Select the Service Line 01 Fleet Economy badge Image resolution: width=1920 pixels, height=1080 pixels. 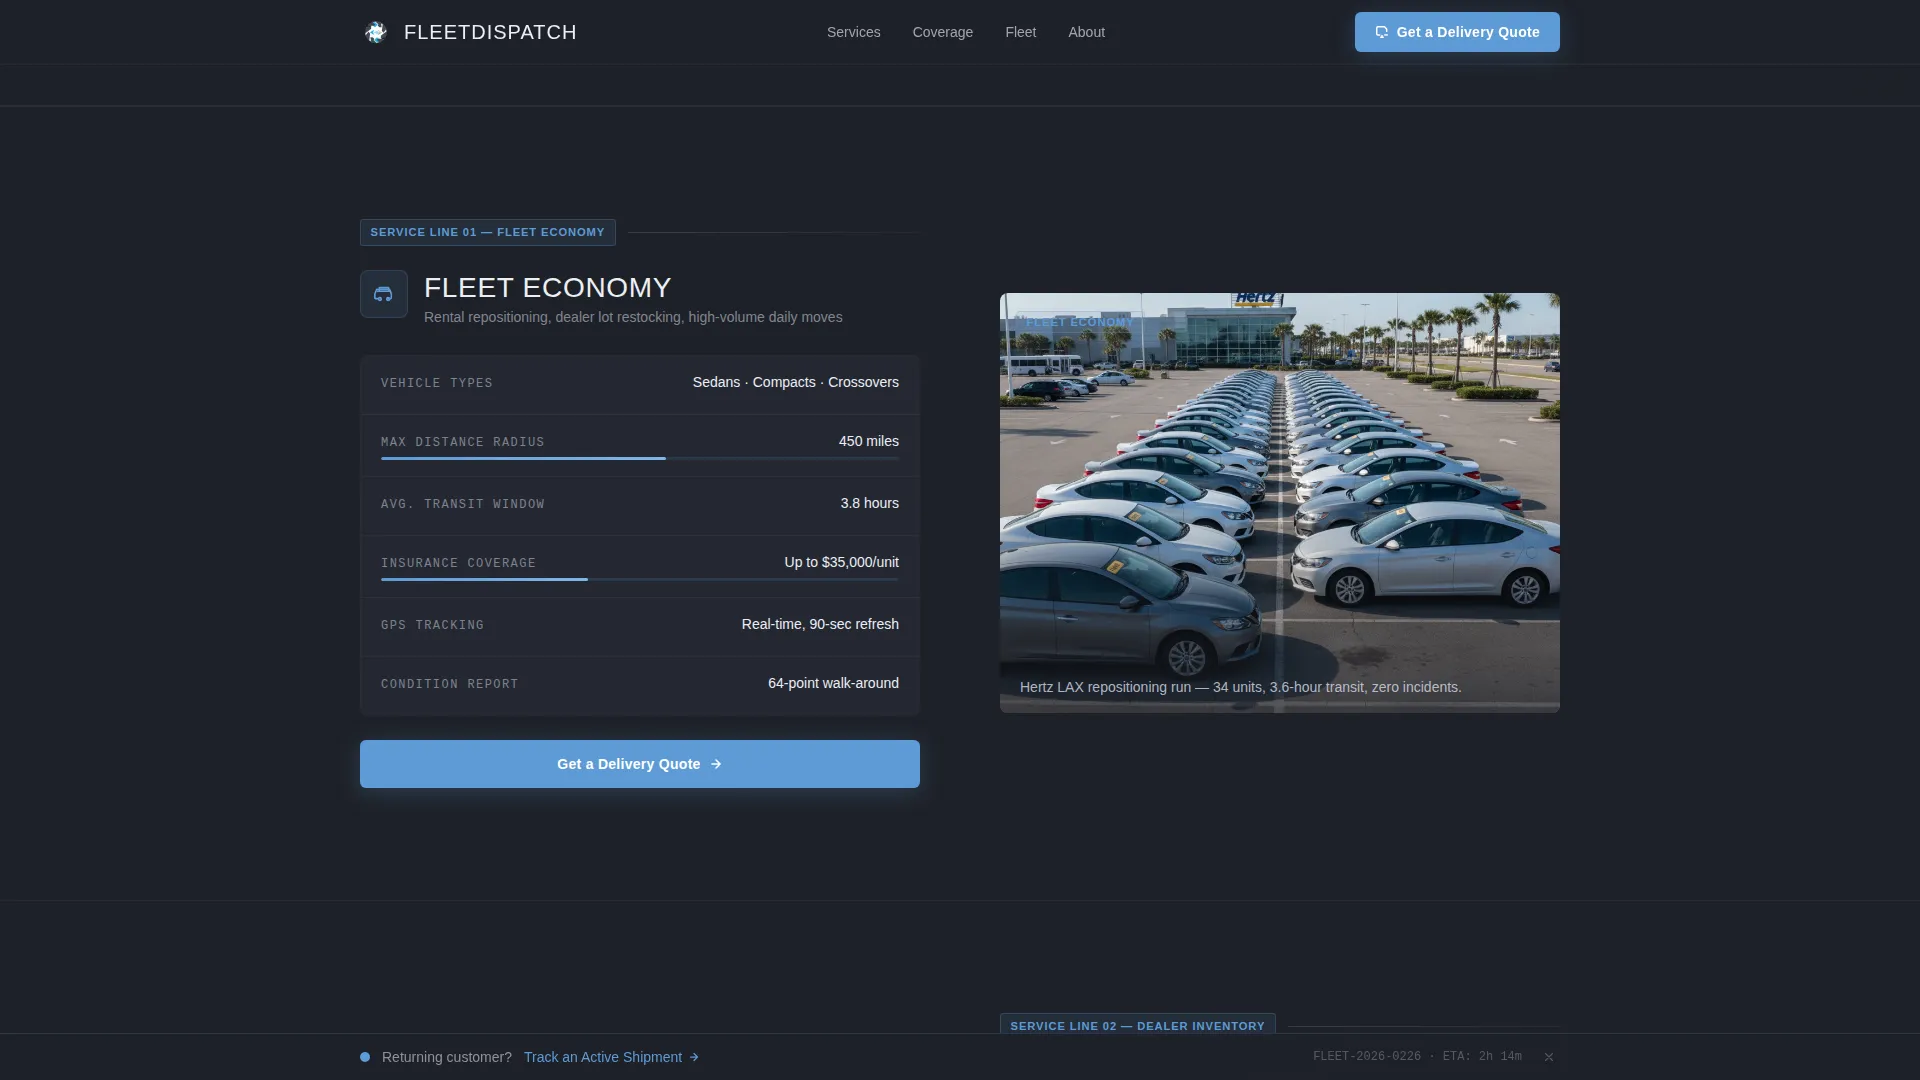(x=487, y=232)
